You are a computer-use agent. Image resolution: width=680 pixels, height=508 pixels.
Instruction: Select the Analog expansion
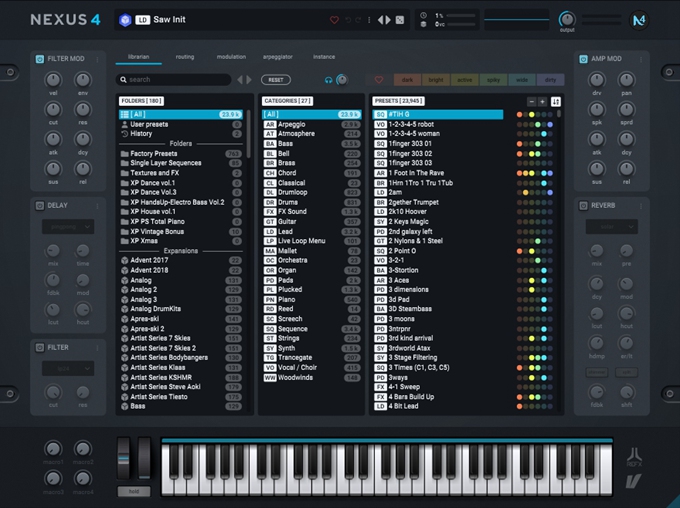click(181, 280)
